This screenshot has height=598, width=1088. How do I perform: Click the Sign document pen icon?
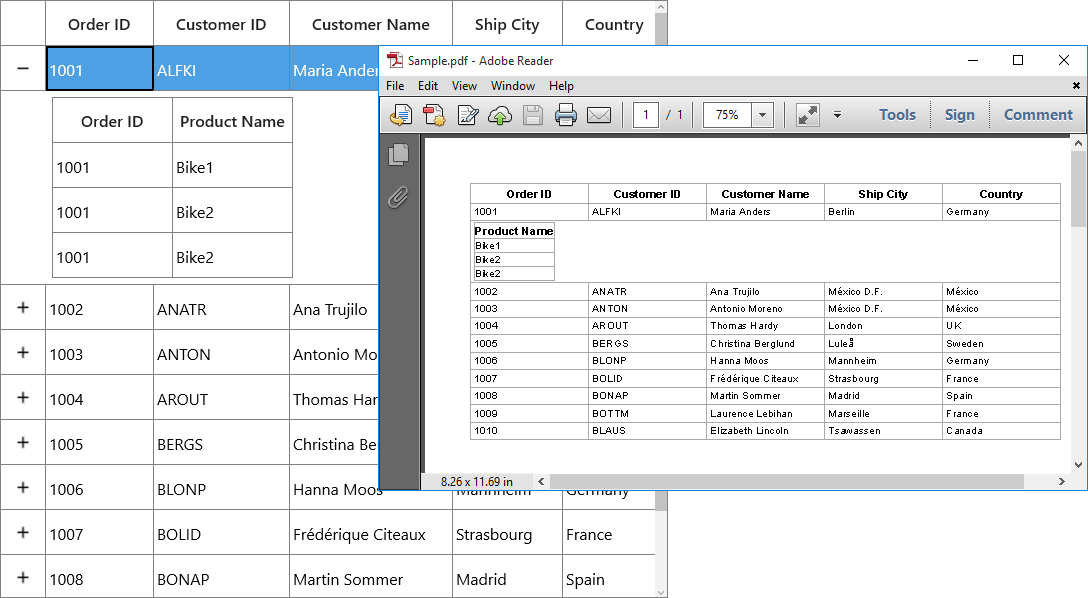click(x=468, y=114)
